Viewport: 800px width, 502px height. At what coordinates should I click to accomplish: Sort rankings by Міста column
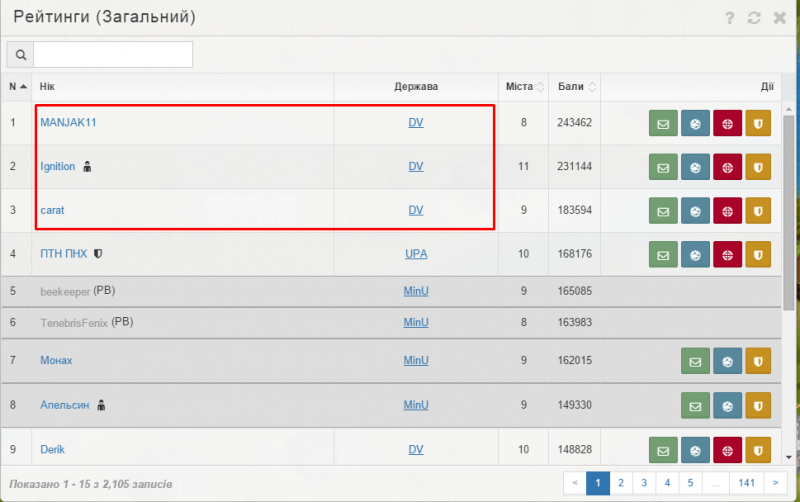523,87
